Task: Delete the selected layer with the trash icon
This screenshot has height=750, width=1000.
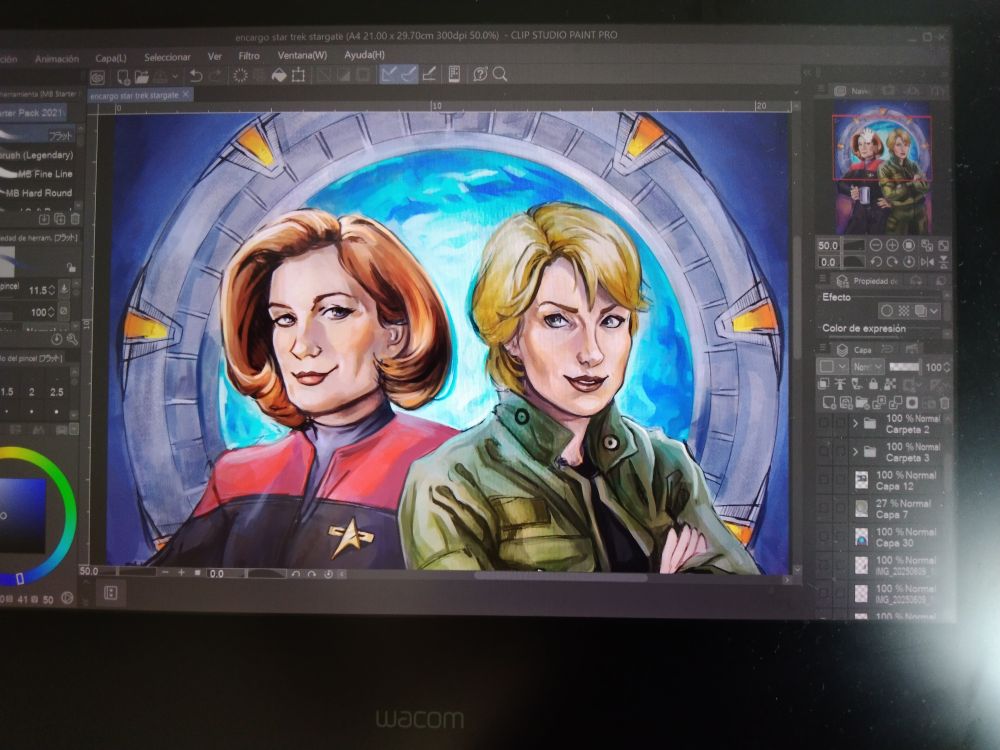Action: click(945, 402)
